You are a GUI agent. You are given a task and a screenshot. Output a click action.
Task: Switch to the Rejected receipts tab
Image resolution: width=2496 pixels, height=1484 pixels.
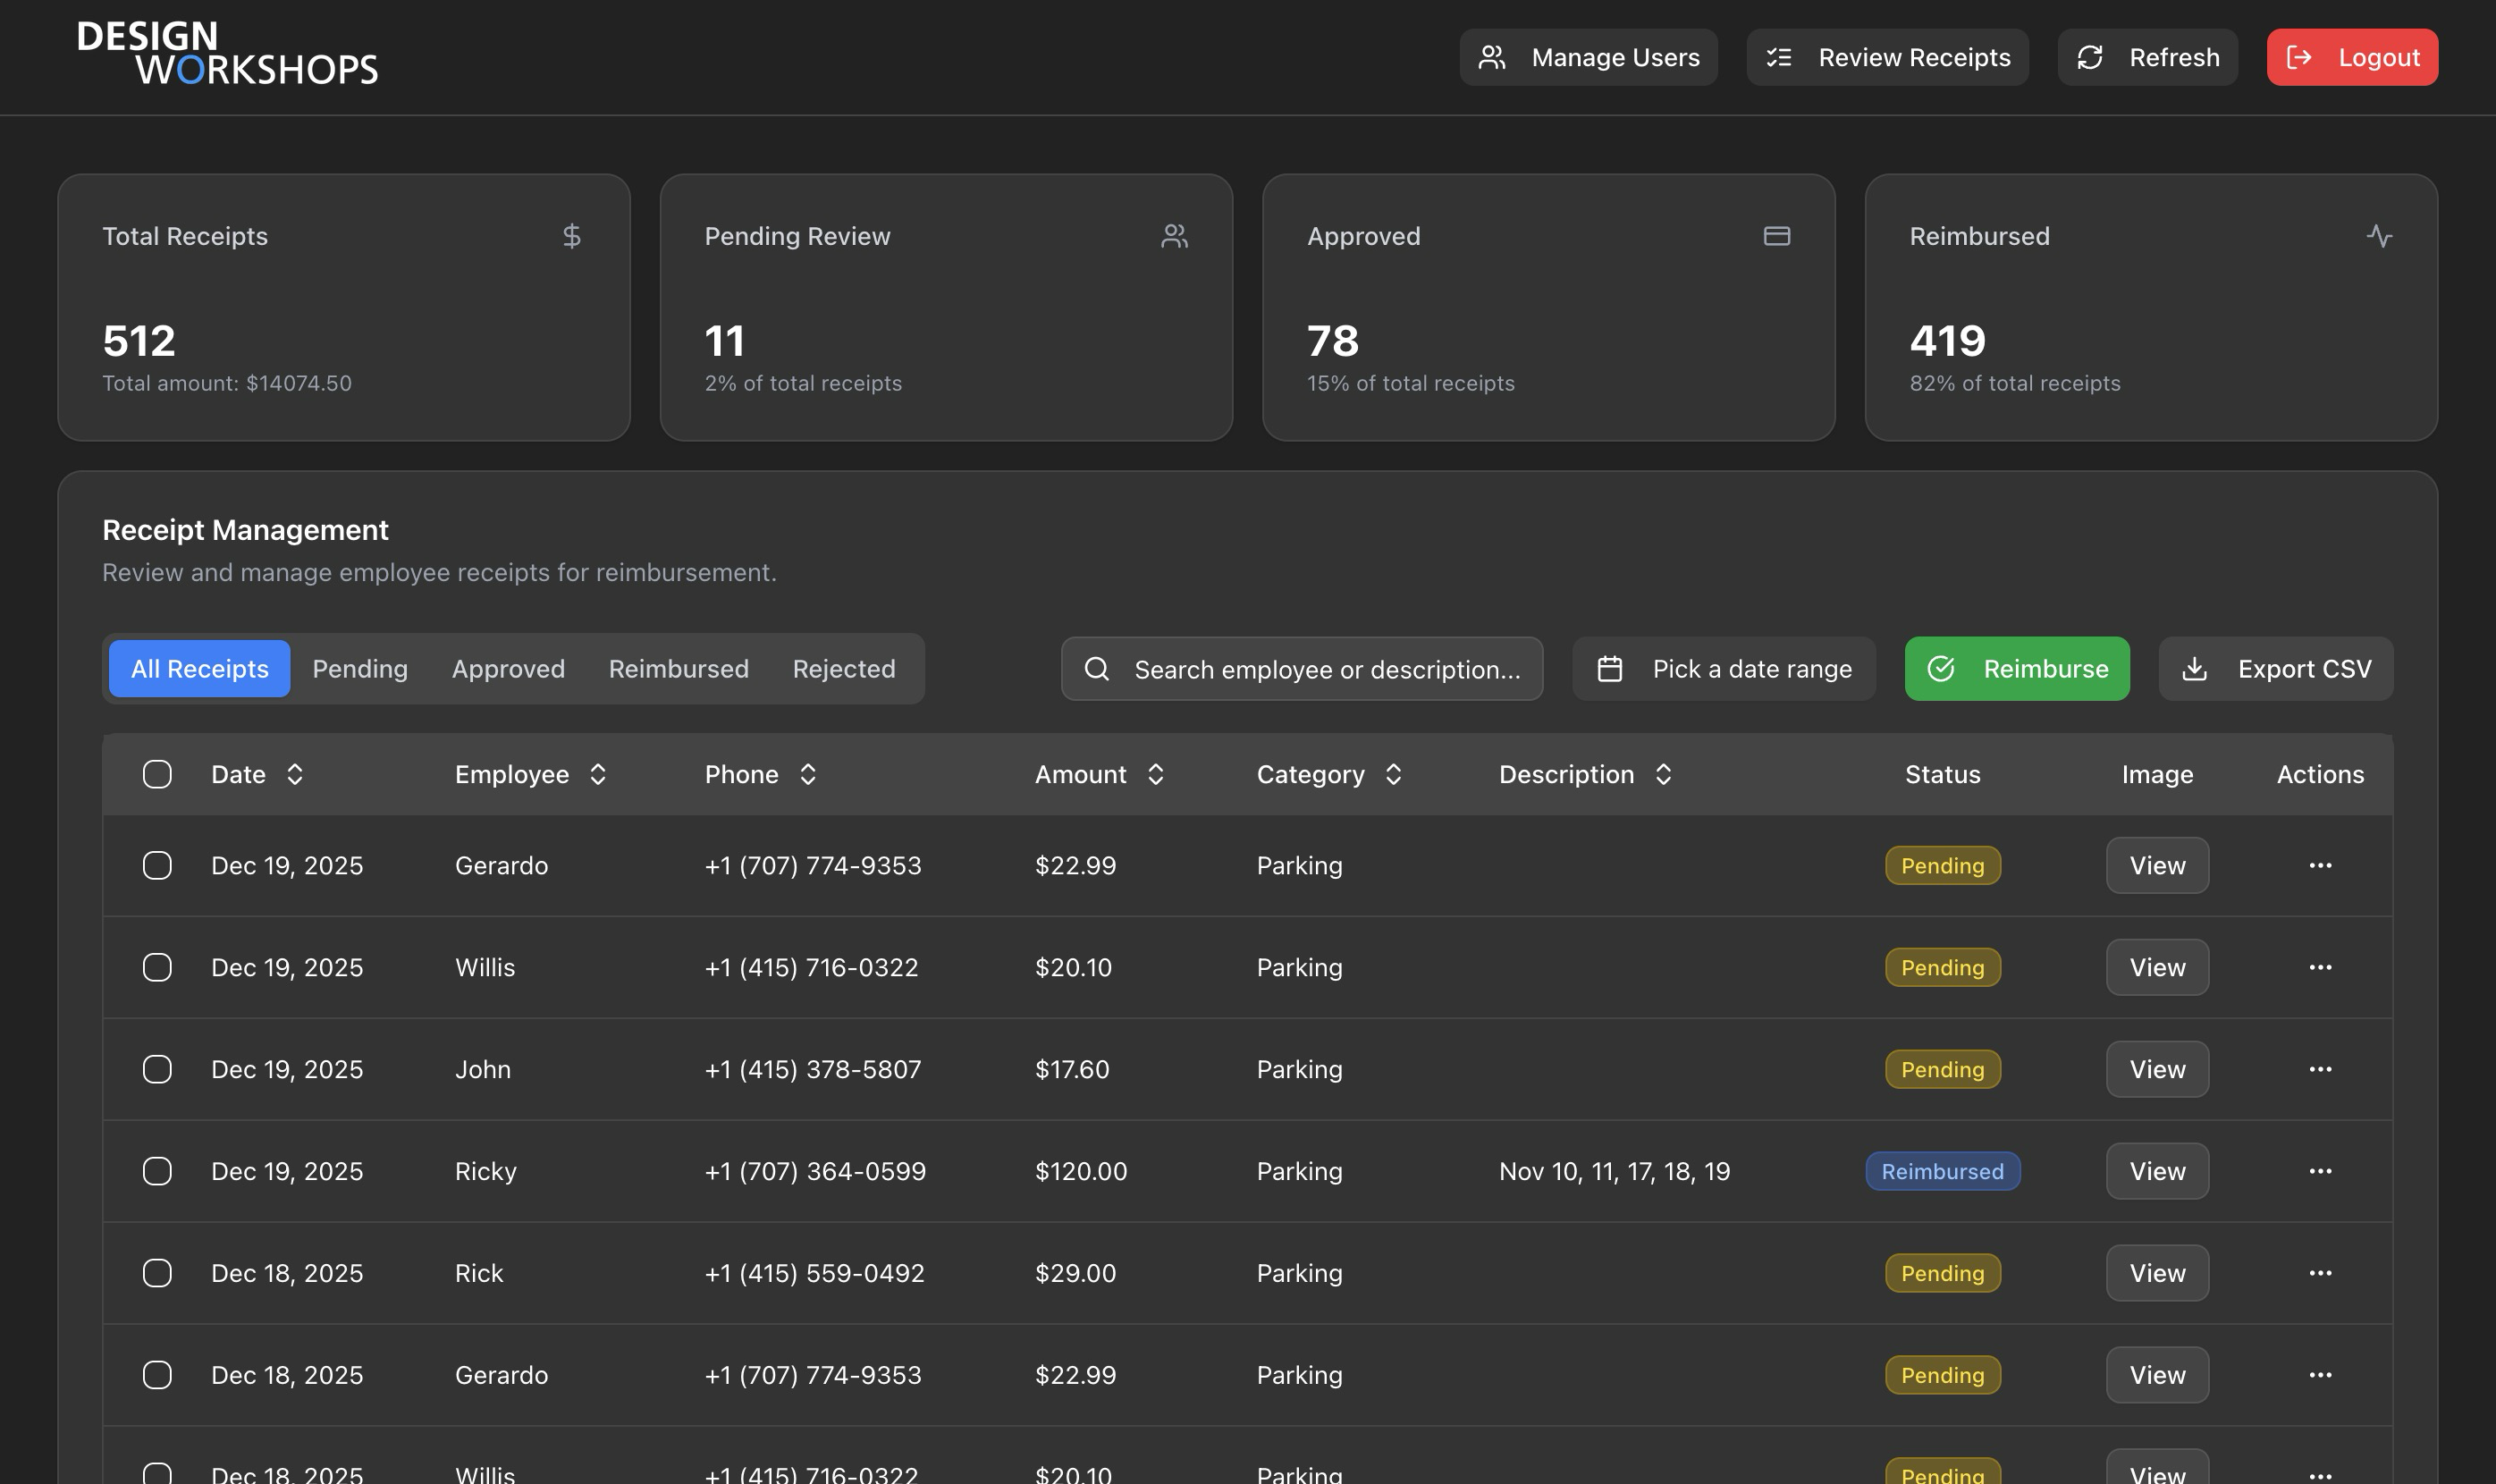844,668
